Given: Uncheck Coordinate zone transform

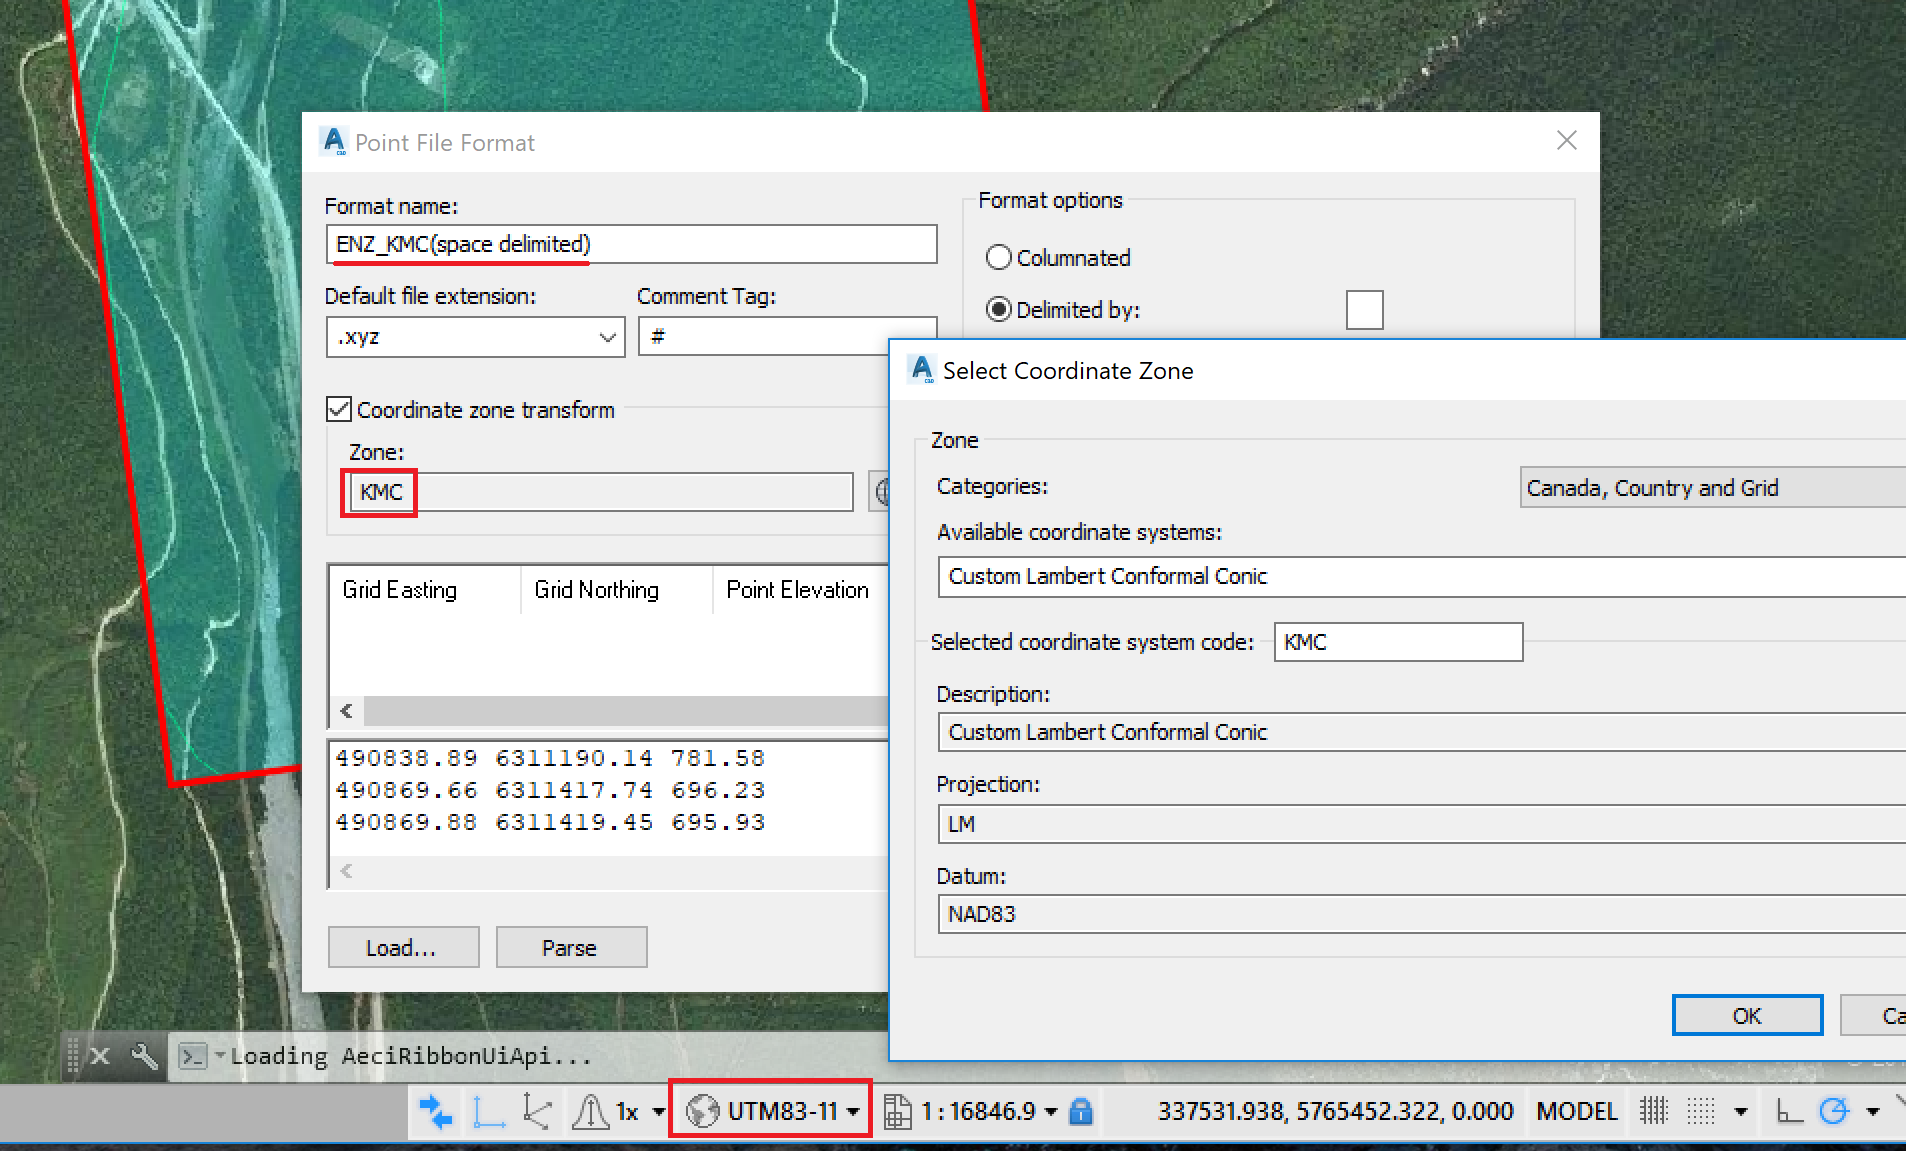Looking at the screenshot, I should click(339, 409).
